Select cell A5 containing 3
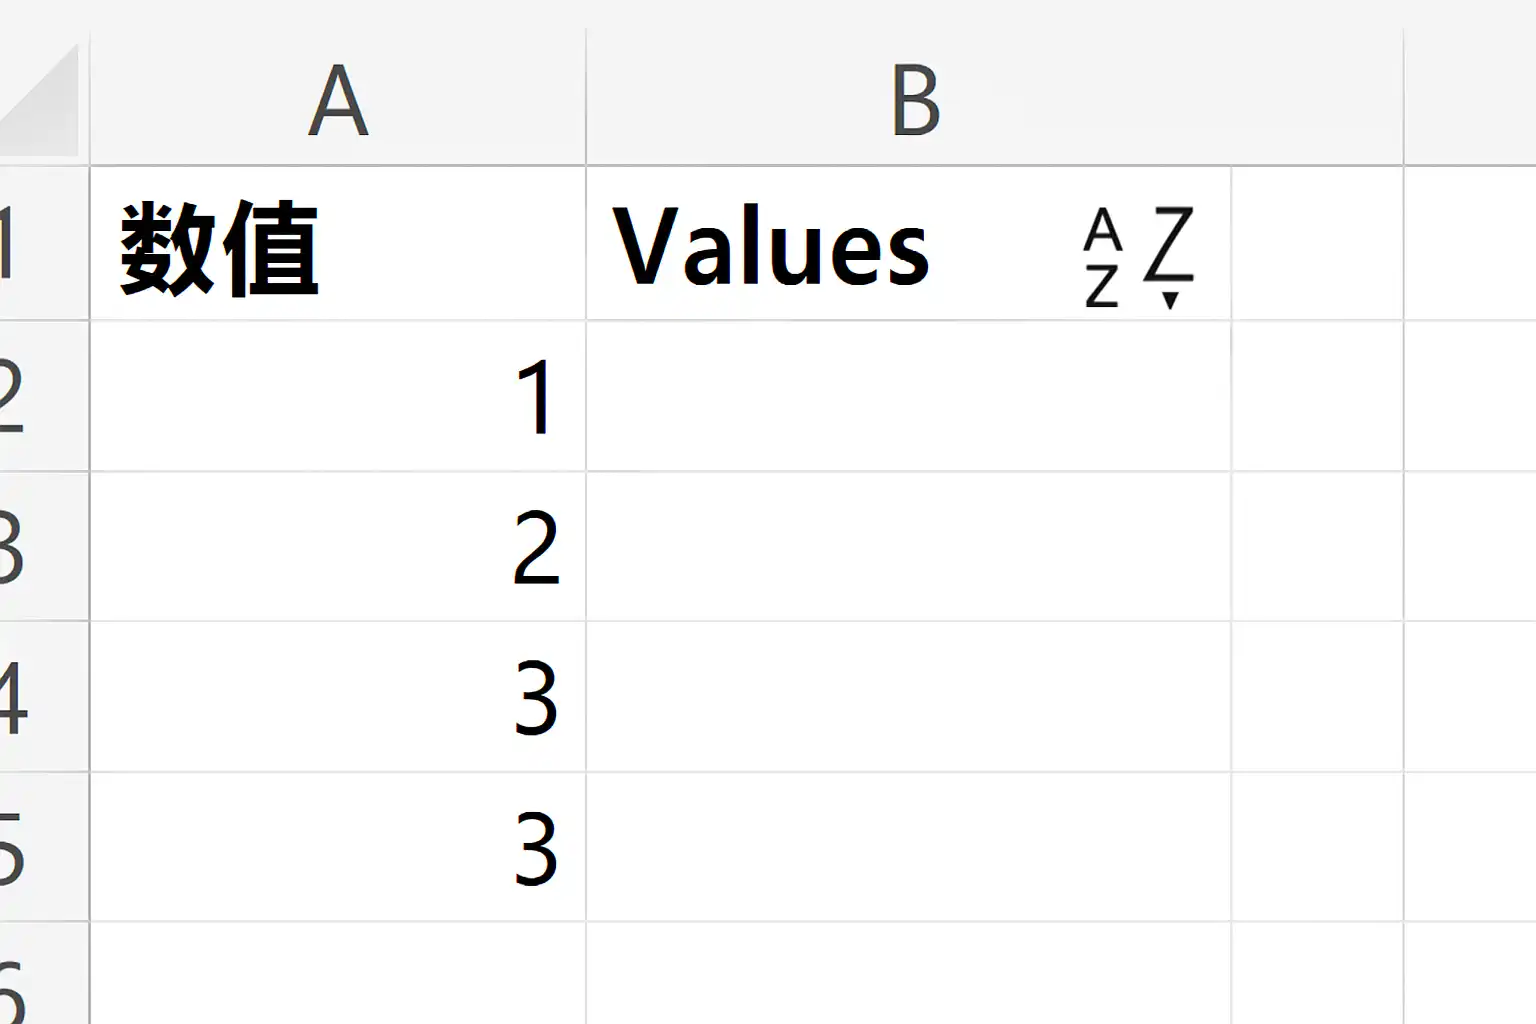The width and height of the screenshot is (1536, 1024). [338, 847]
